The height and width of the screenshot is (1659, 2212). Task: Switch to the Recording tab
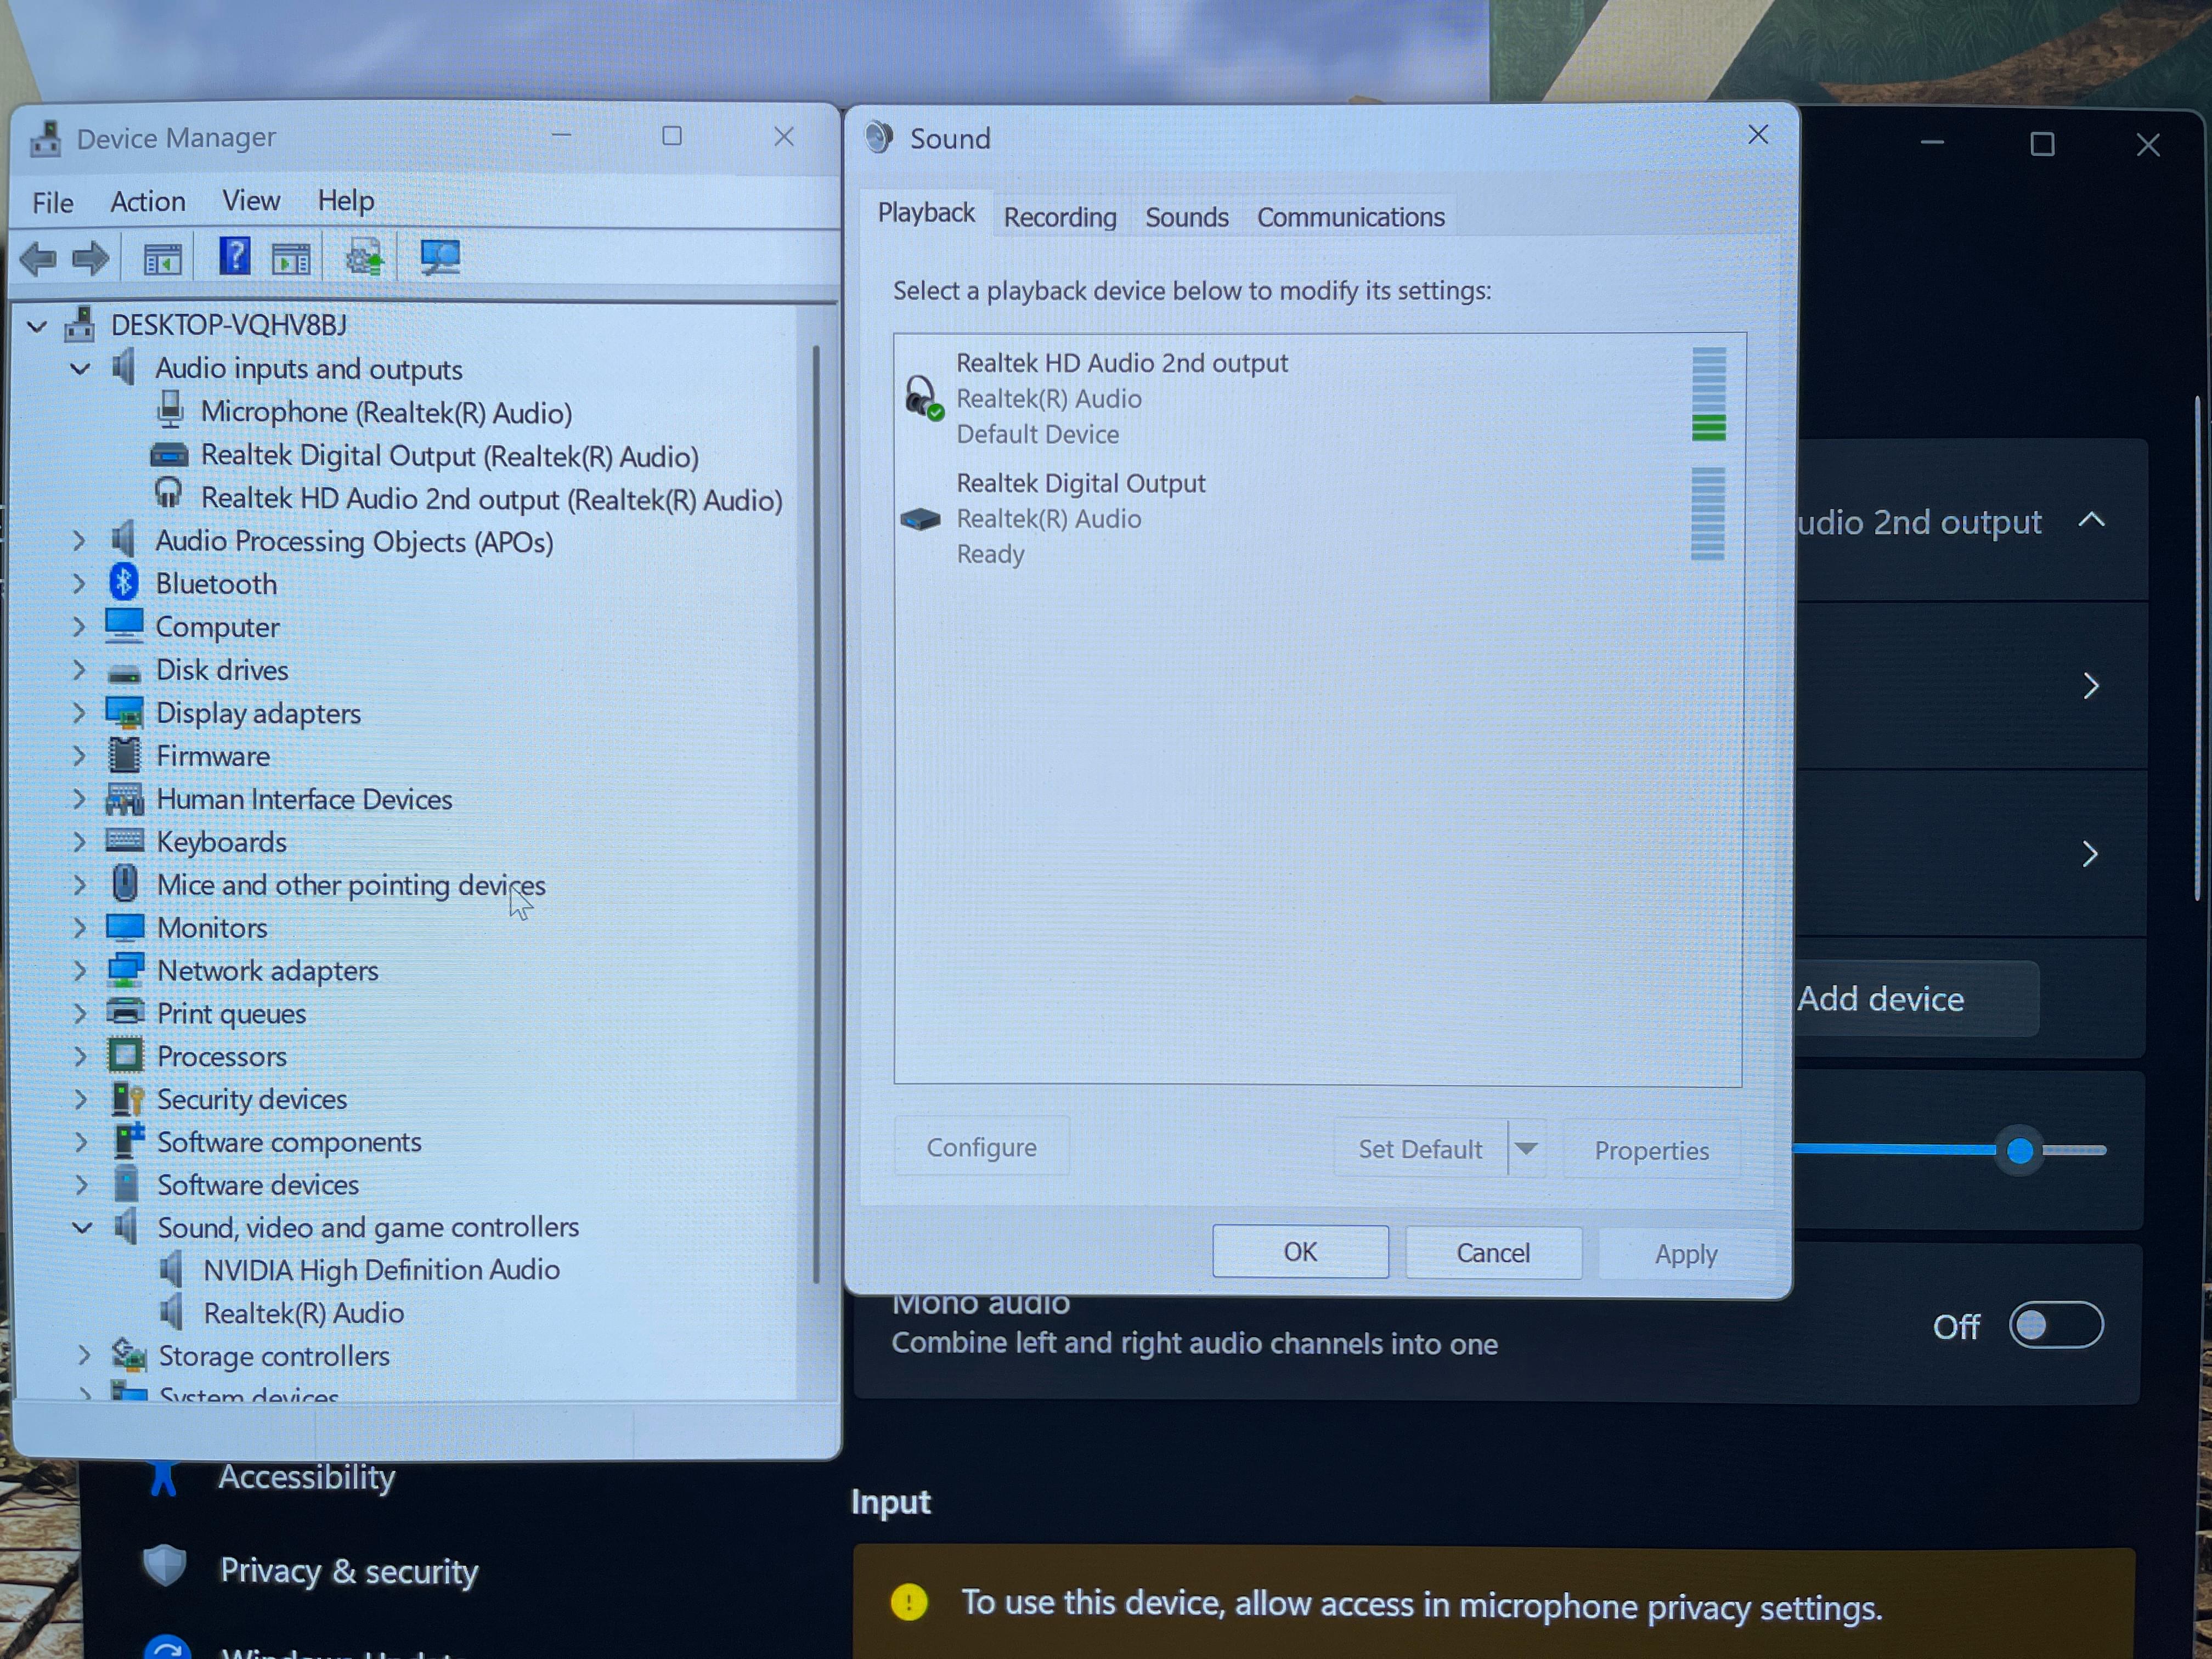1060,217
